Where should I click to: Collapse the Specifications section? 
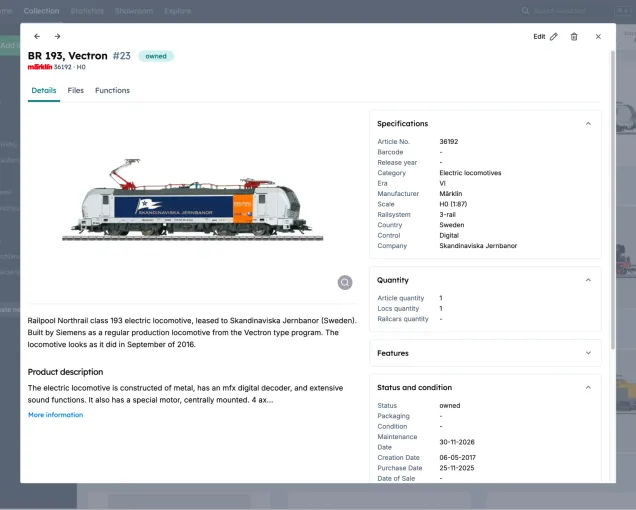point(588,124)
